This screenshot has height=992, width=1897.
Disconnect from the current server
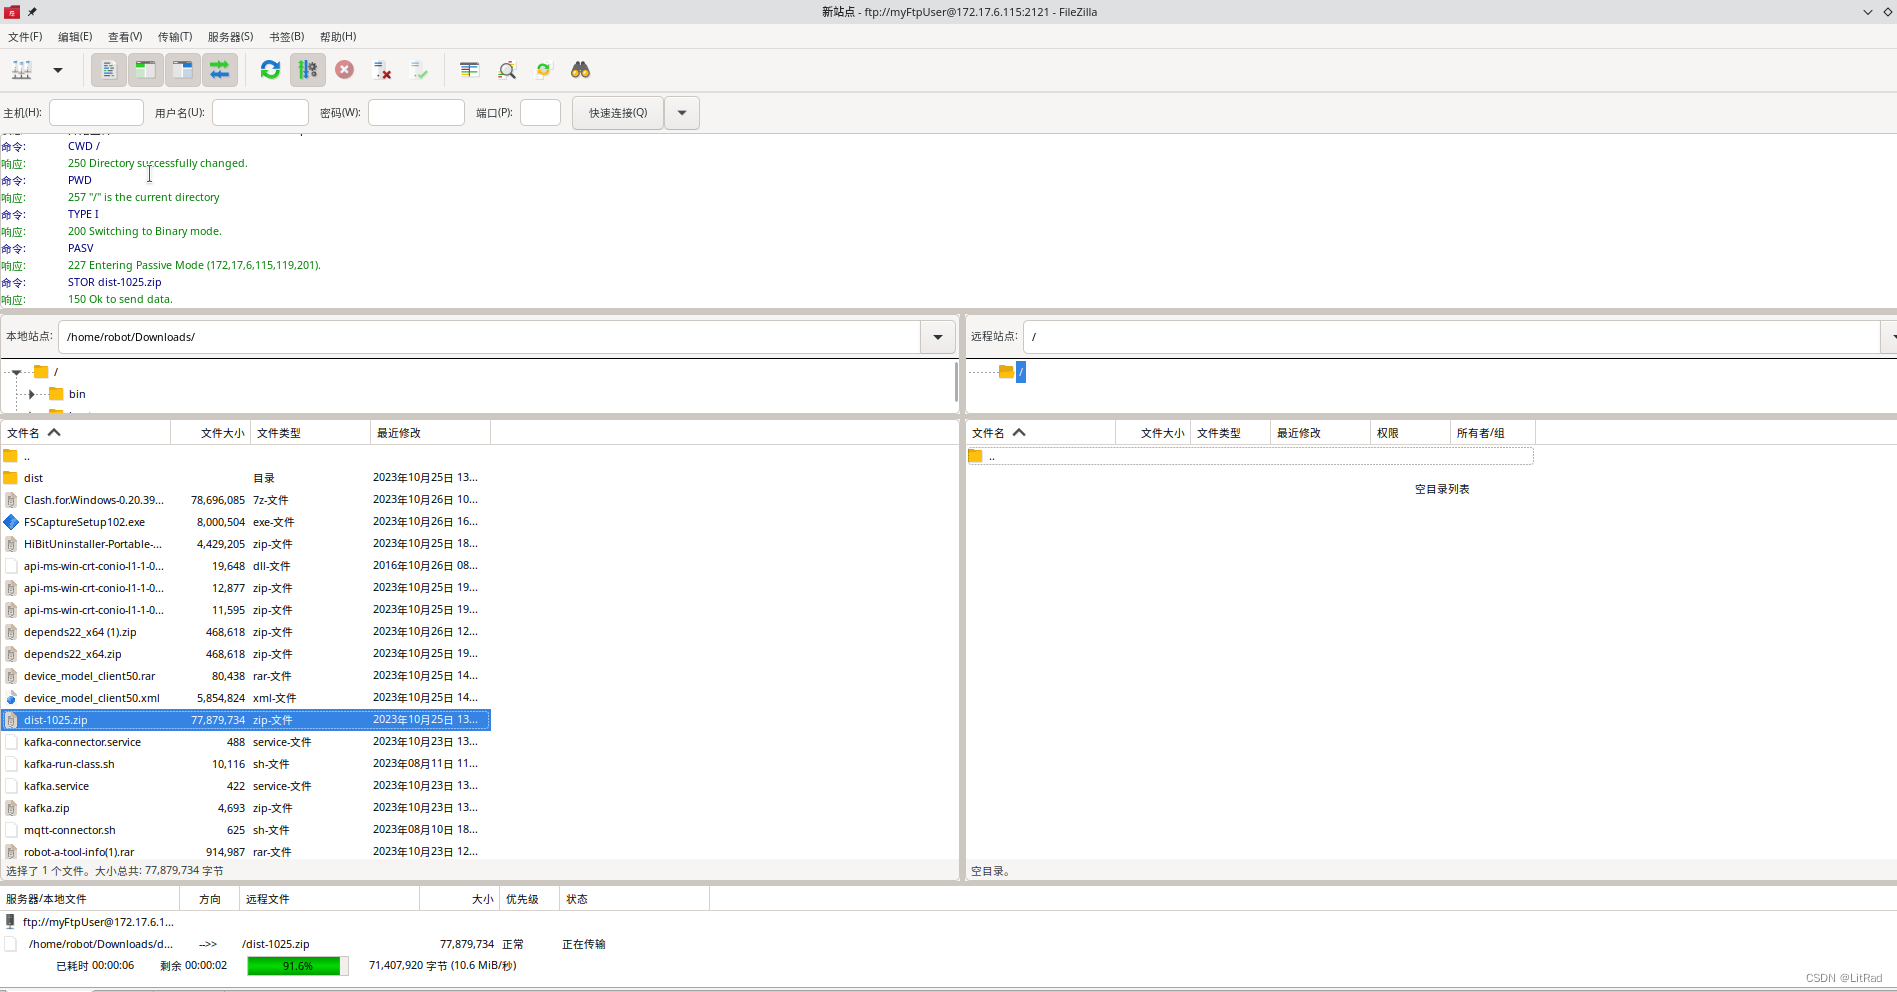382,70
